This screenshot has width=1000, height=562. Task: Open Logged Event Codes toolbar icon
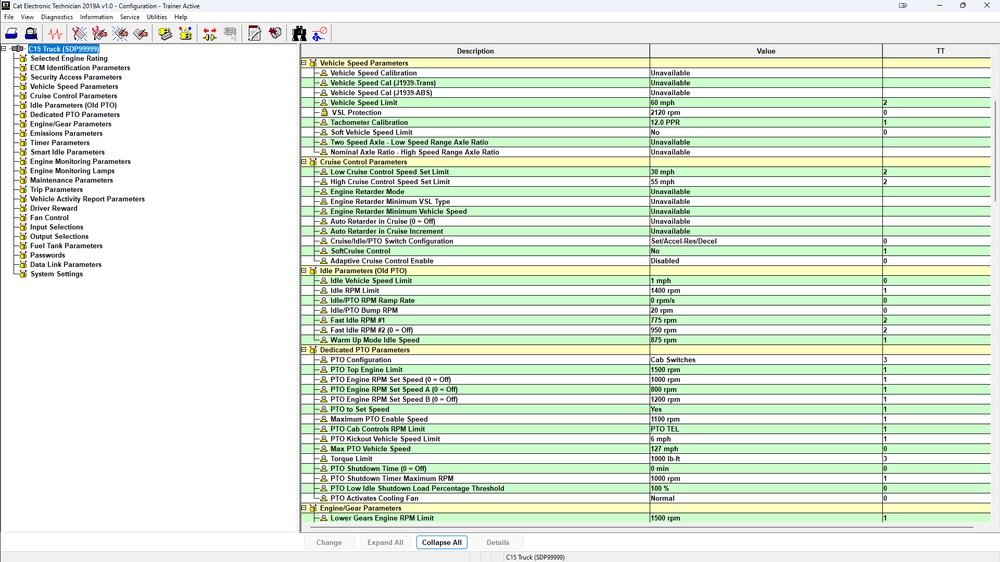(x=141, y=33)
